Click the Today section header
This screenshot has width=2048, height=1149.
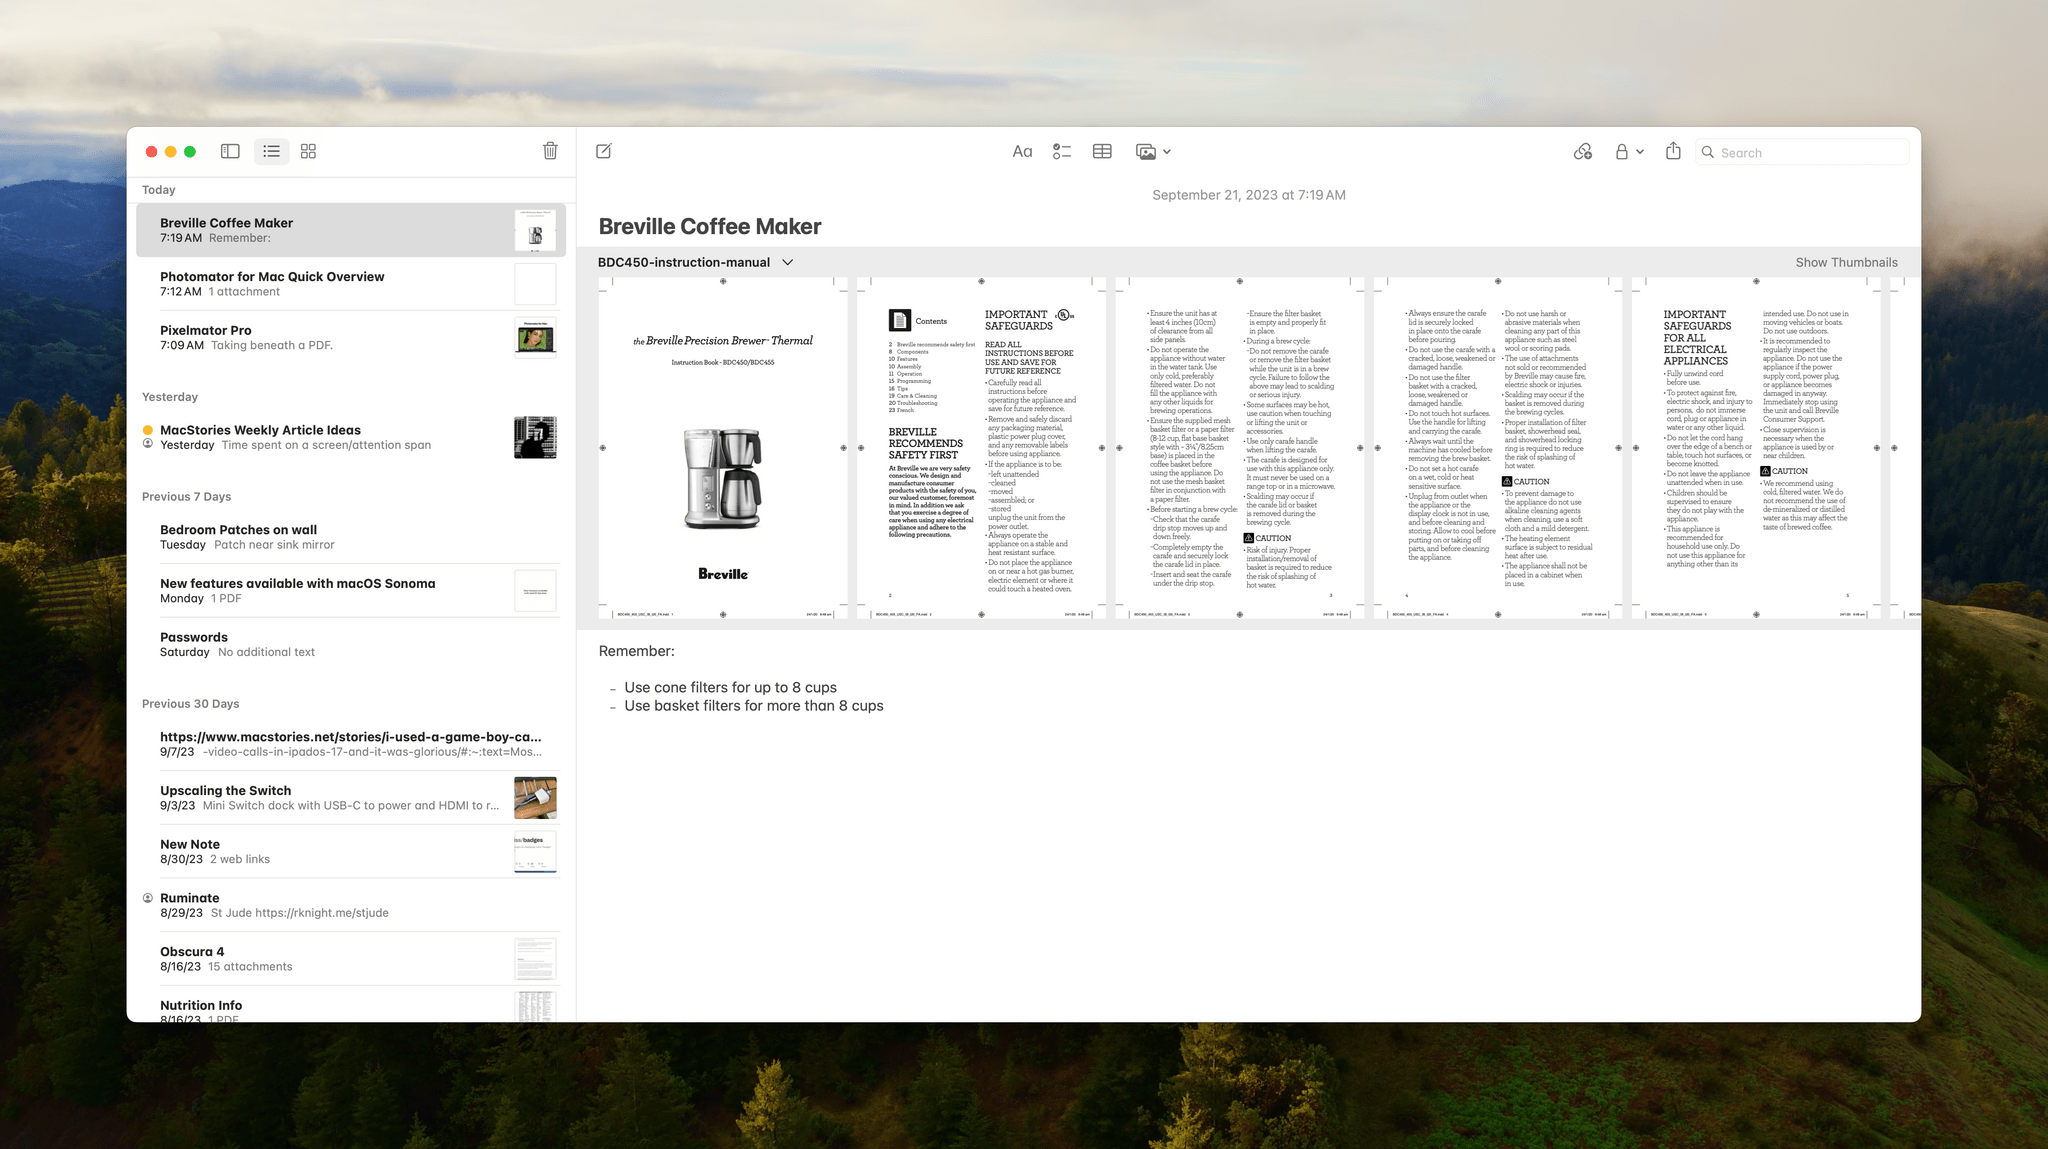point(158,190)
